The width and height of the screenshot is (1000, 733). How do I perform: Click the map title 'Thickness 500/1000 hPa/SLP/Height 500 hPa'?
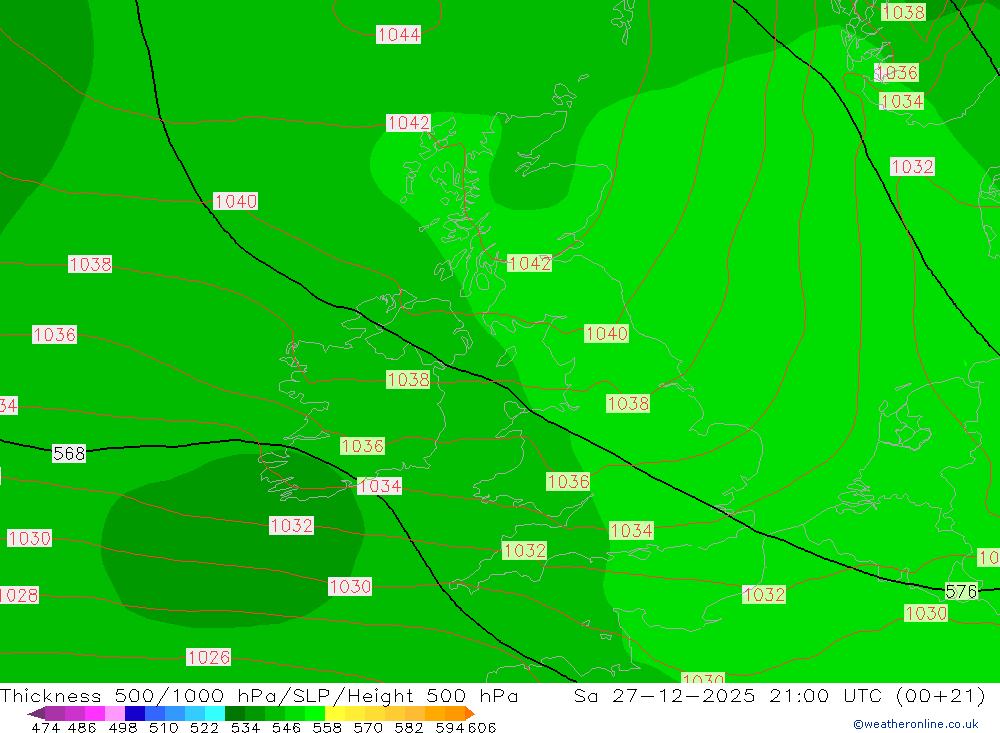click(x=259, y=696)
